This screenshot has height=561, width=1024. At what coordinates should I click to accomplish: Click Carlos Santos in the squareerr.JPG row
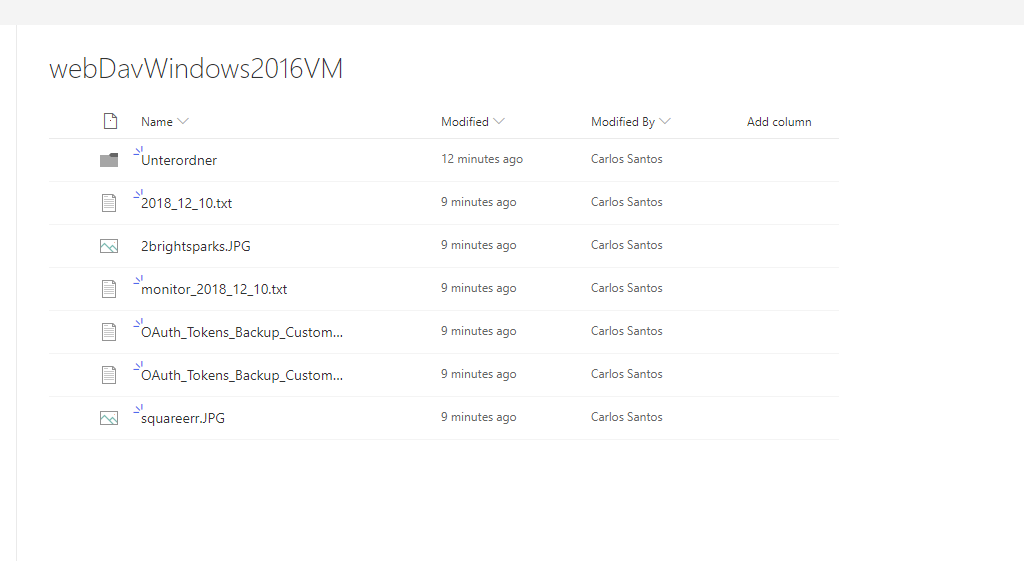(626, 417)
